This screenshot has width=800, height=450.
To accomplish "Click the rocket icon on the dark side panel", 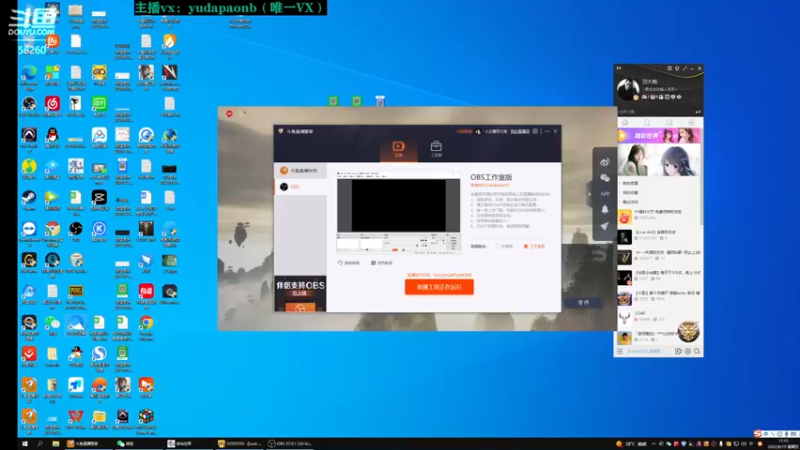I will point(605,226).
